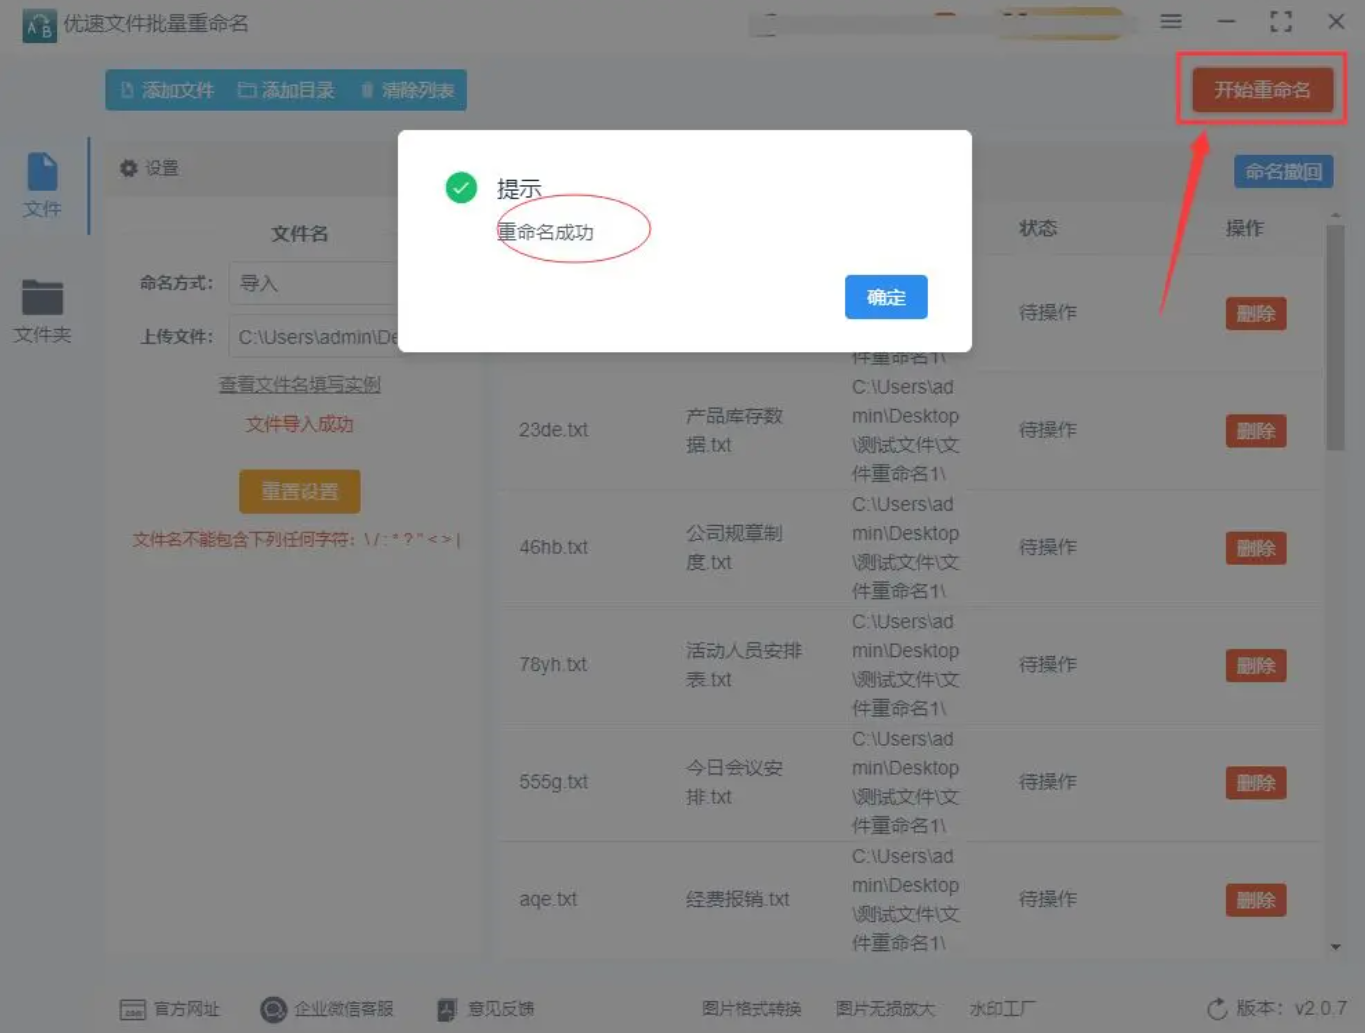Click the 重命名成功 message in dialog
This screenshot has height=1033, width=1365.
(546, 232)
